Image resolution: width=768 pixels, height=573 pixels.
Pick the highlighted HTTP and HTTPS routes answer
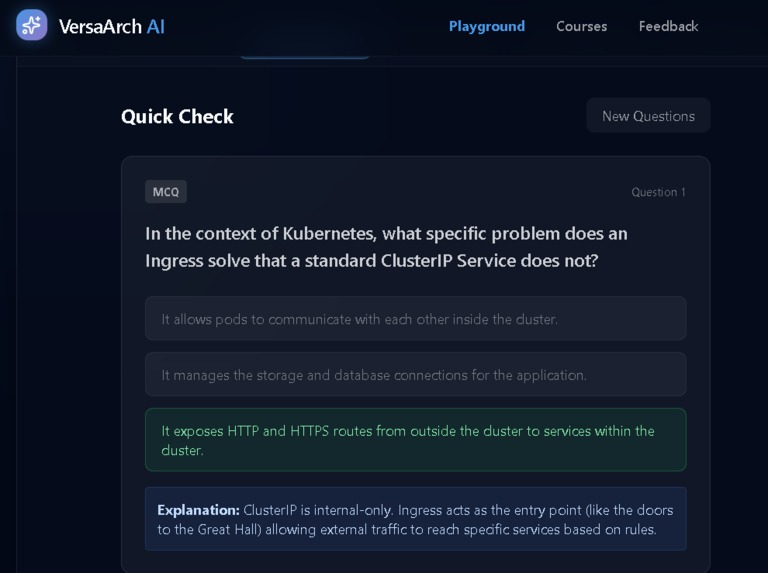pyautogui.click(x=415, y=440)
